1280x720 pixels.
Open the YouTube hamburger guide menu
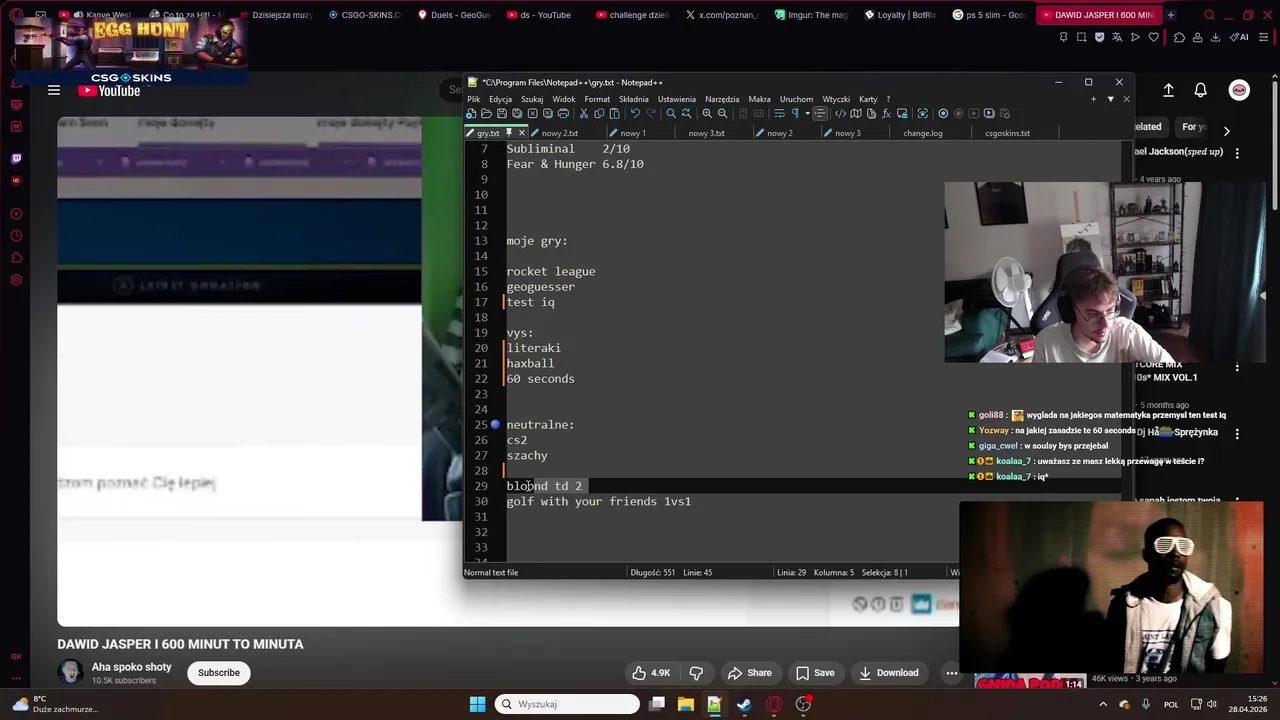click(x=54, y=90)
